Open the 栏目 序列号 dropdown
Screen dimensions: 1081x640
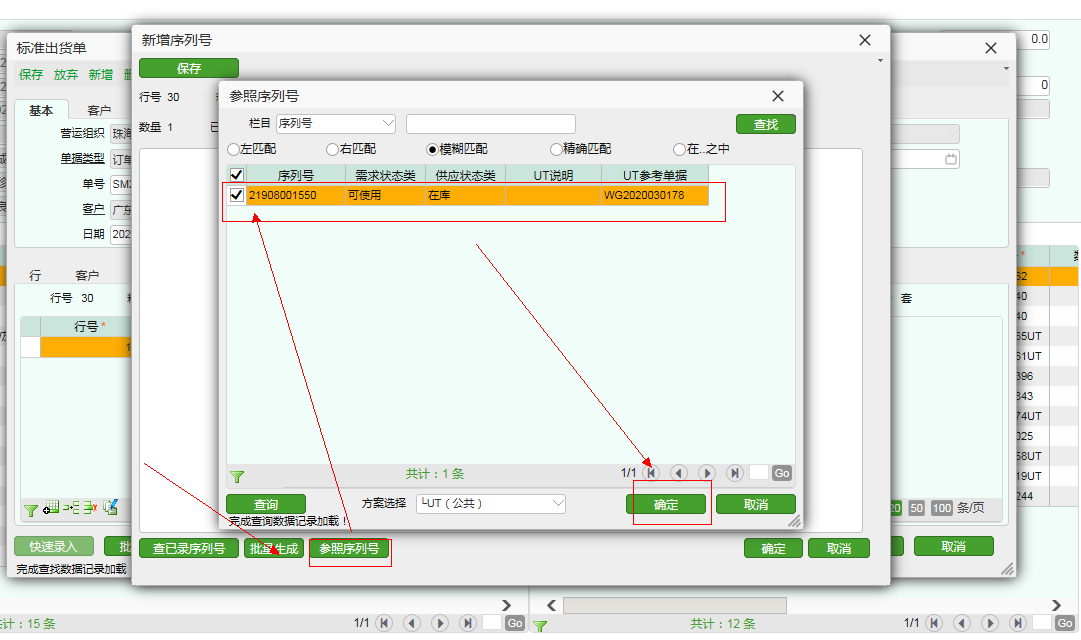(387, 124)
